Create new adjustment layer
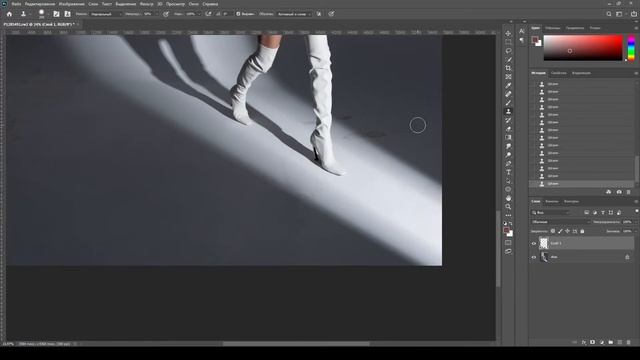The height and width of the screenshot is (360, 640). click(x=602, y=342)
